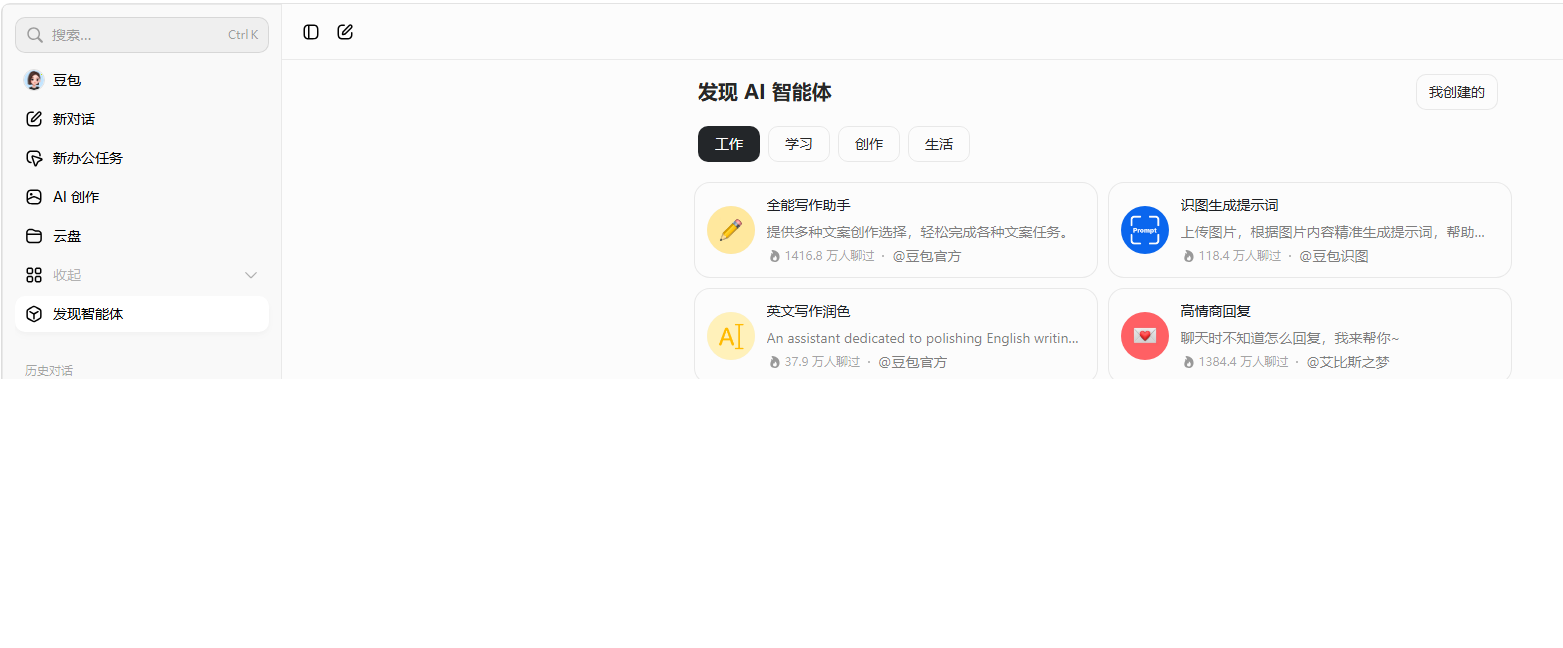Click author @豆包官方 under 英文写作润色
This screenshot has height=648, width=1563.
[913, 362]
